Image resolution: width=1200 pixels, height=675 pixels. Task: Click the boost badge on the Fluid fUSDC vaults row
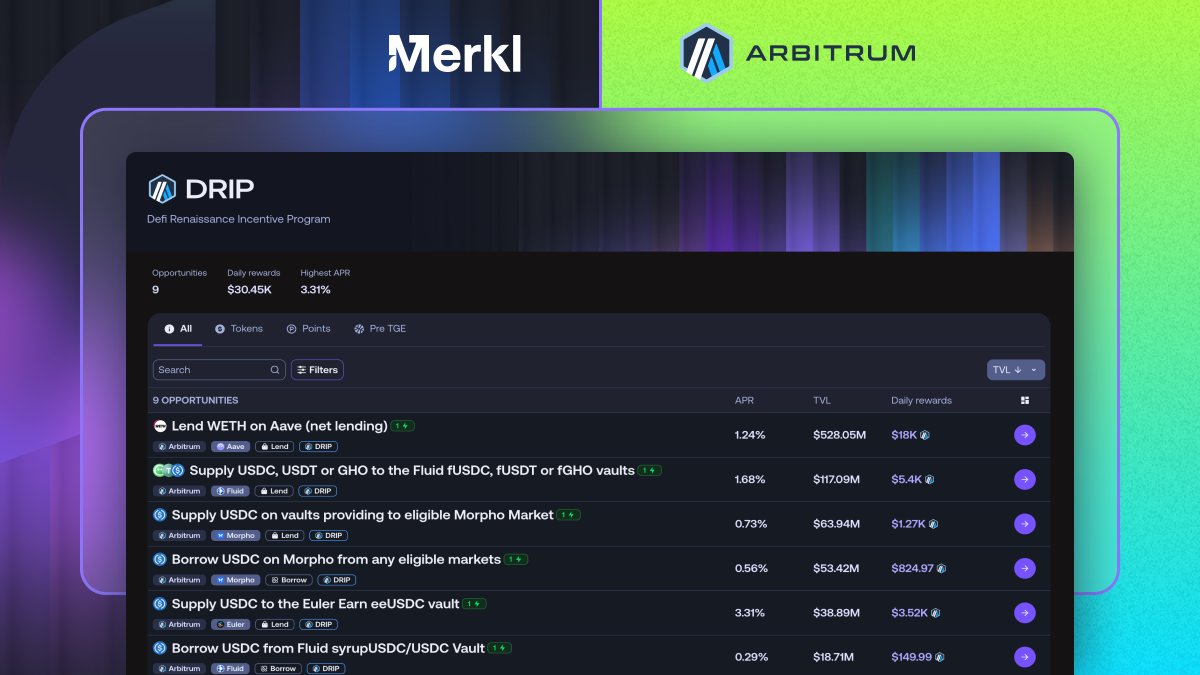click(650, 470)
